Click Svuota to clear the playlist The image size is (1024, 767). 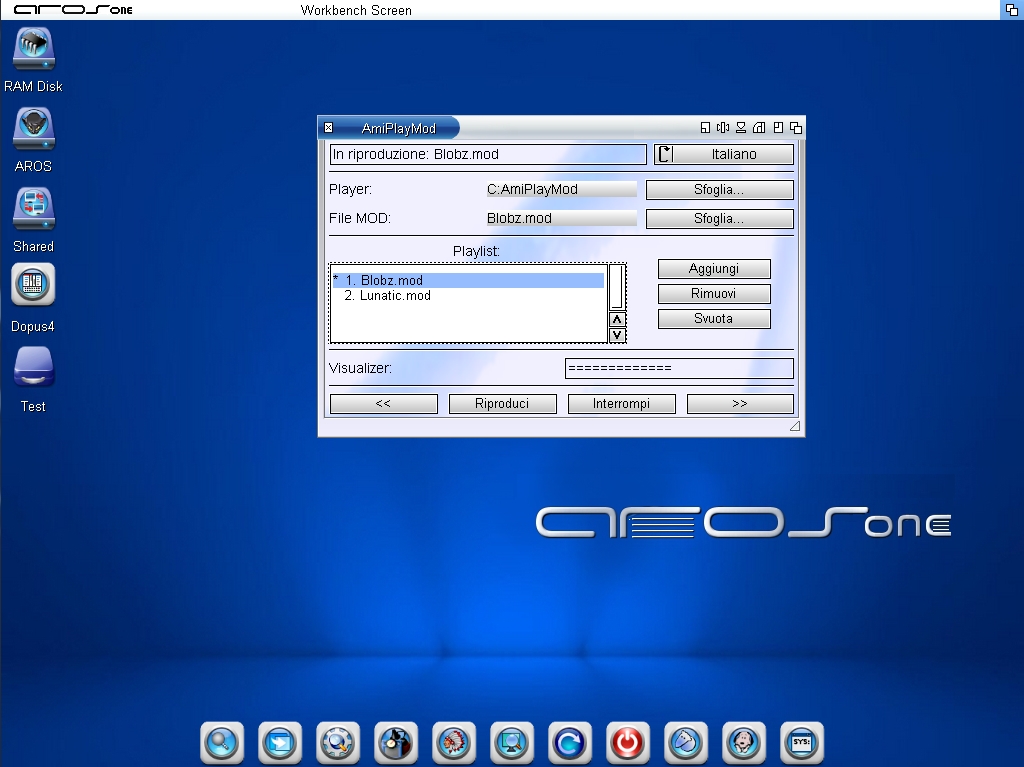(714, 318)
